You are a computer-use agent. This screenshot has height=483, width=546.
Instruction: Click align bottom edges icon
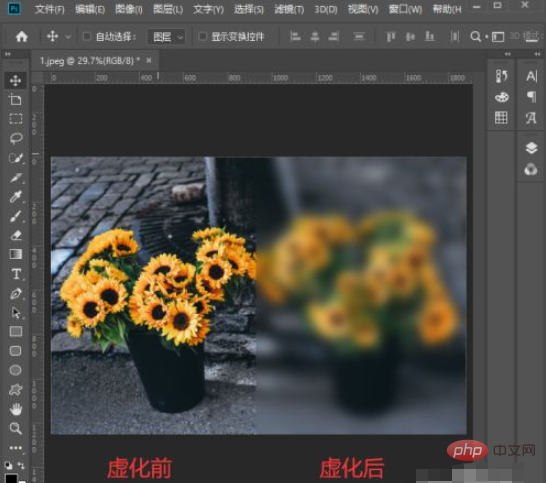[x=430, y=36]
